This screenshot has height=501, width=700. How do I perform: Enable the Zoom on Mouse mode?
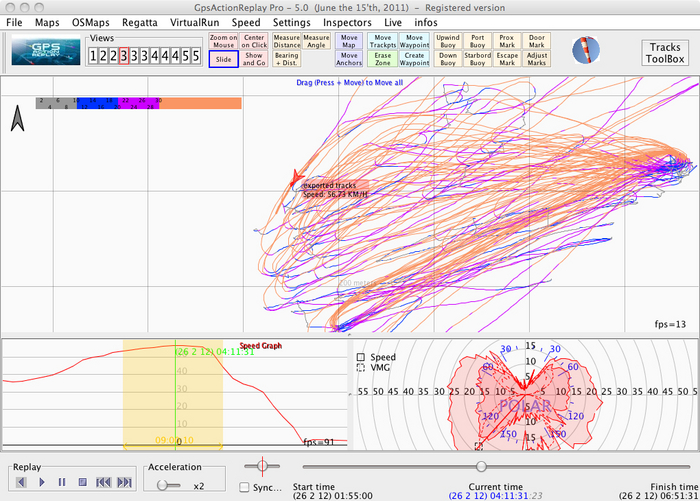[224, 41]
